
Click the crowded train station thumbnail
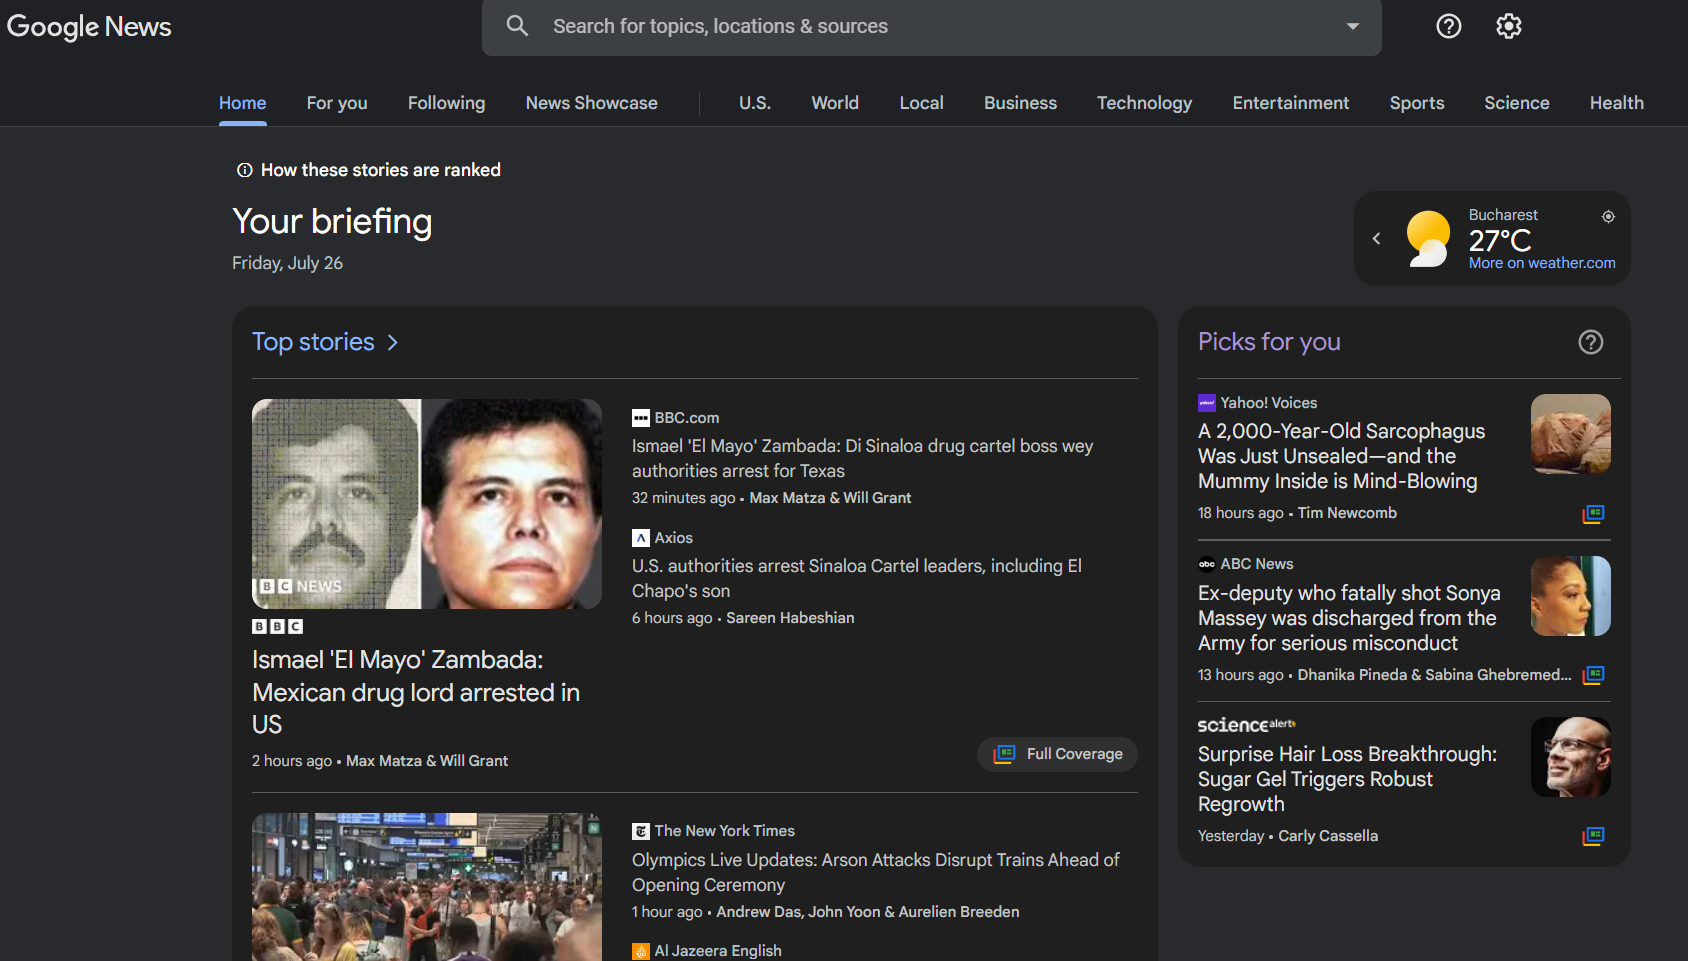[x=427, y=887]
